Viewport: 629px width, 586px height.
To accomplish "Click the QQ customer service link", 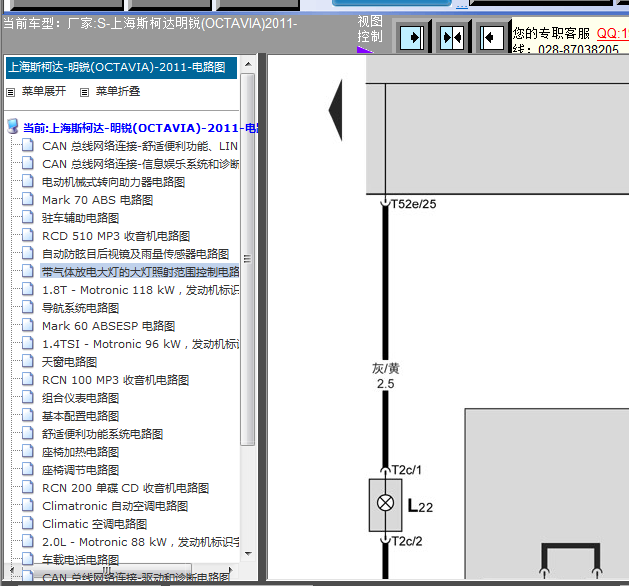I will pyautogui.click(x=613, y=33).
